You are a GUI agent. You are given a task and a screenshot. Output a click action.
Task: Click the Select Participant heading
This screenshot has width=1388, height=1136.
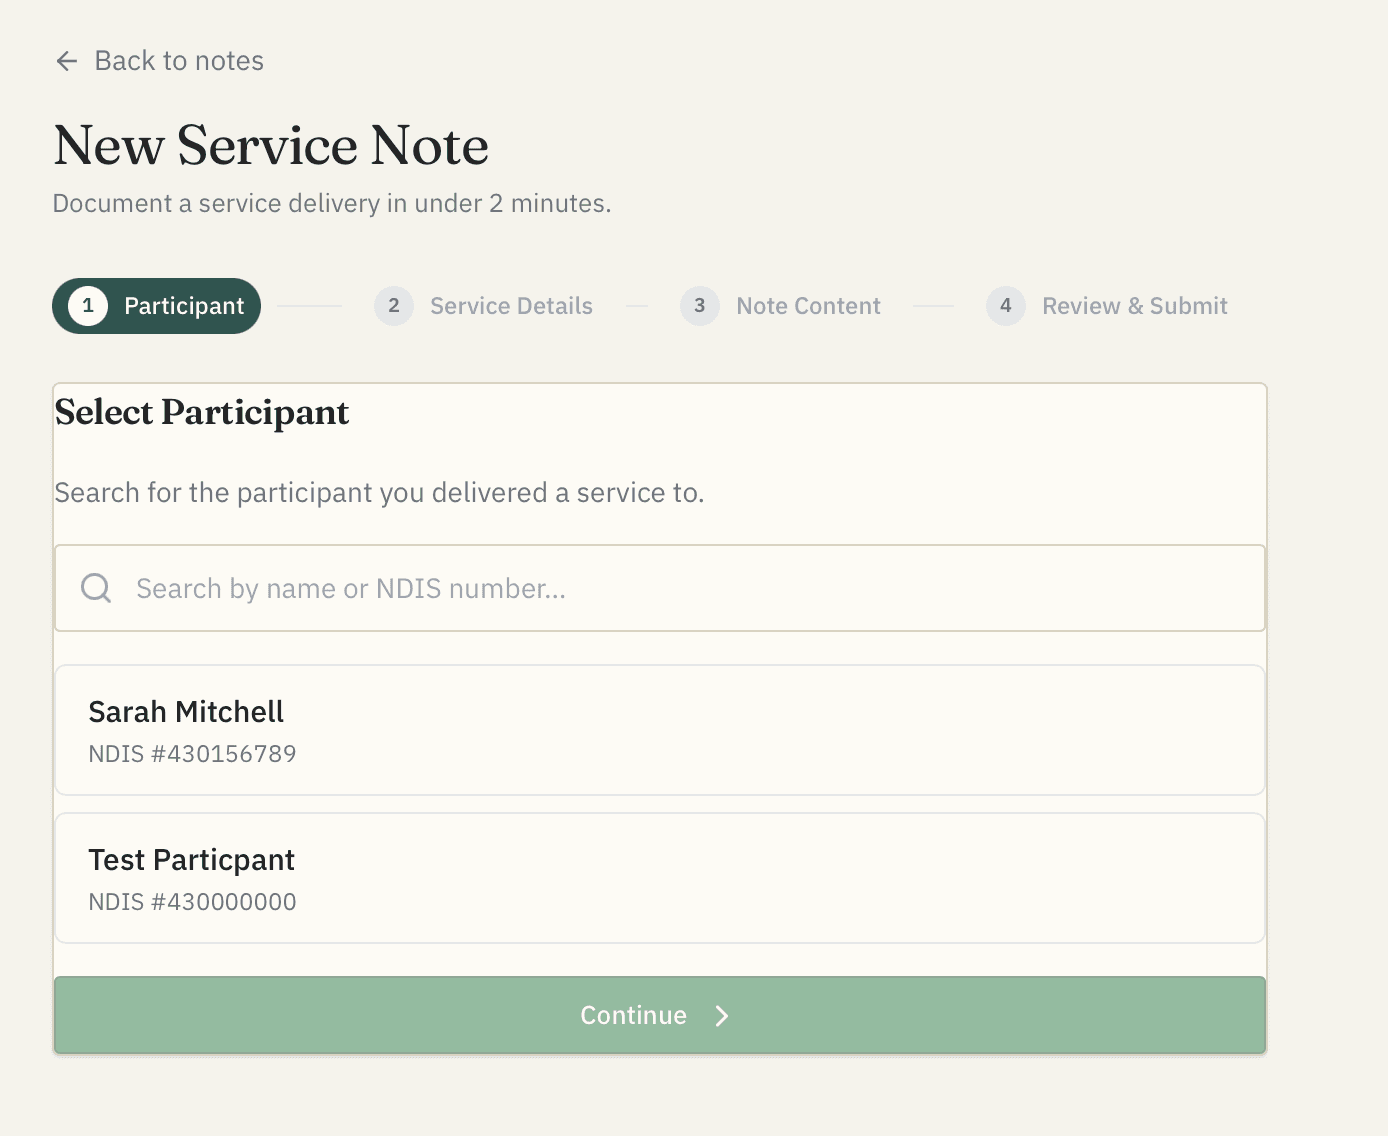click(202, 412)
